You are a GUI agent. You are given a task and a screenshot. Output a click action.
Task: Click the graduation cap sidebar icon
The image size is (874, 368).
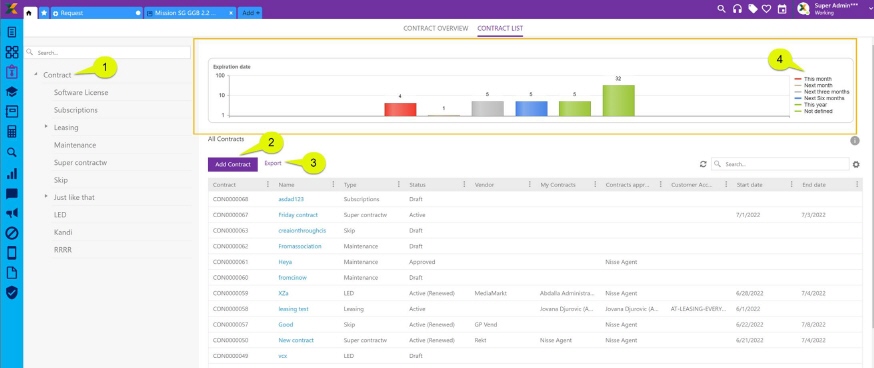(x=12, y=92)
